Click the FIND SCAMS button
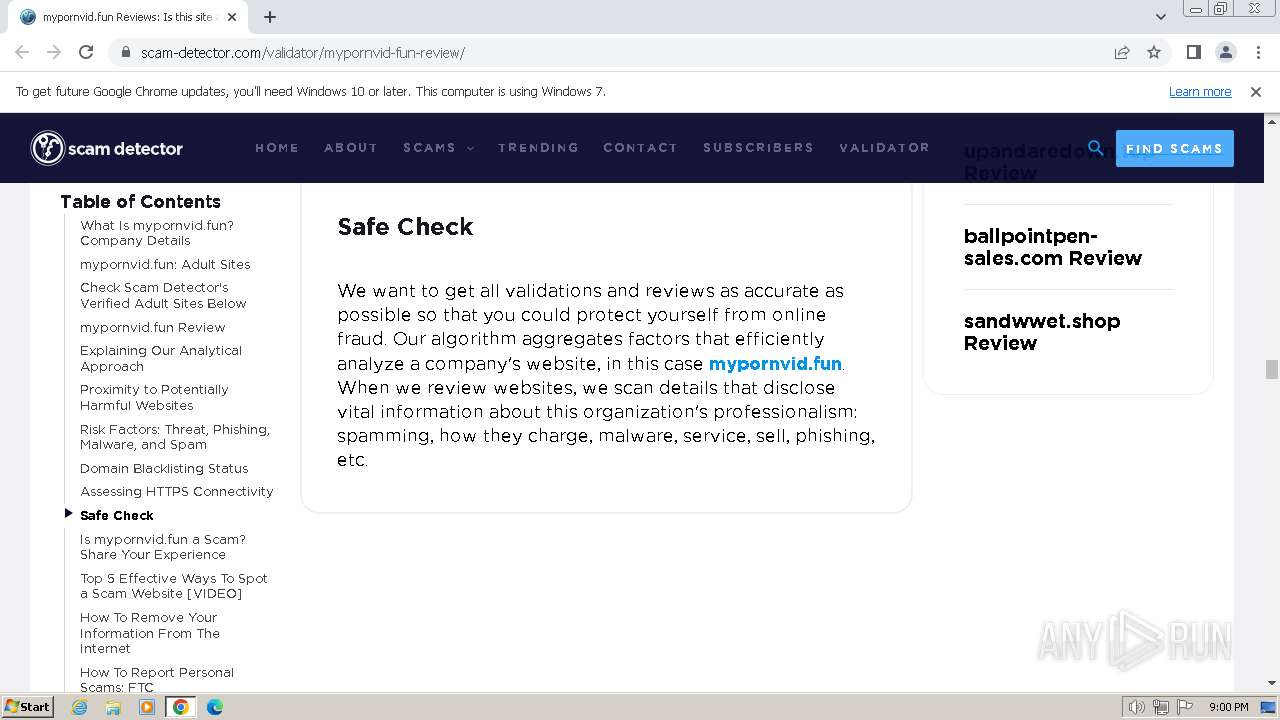This screenshot has height=720, width=1280. (1174, 148)
